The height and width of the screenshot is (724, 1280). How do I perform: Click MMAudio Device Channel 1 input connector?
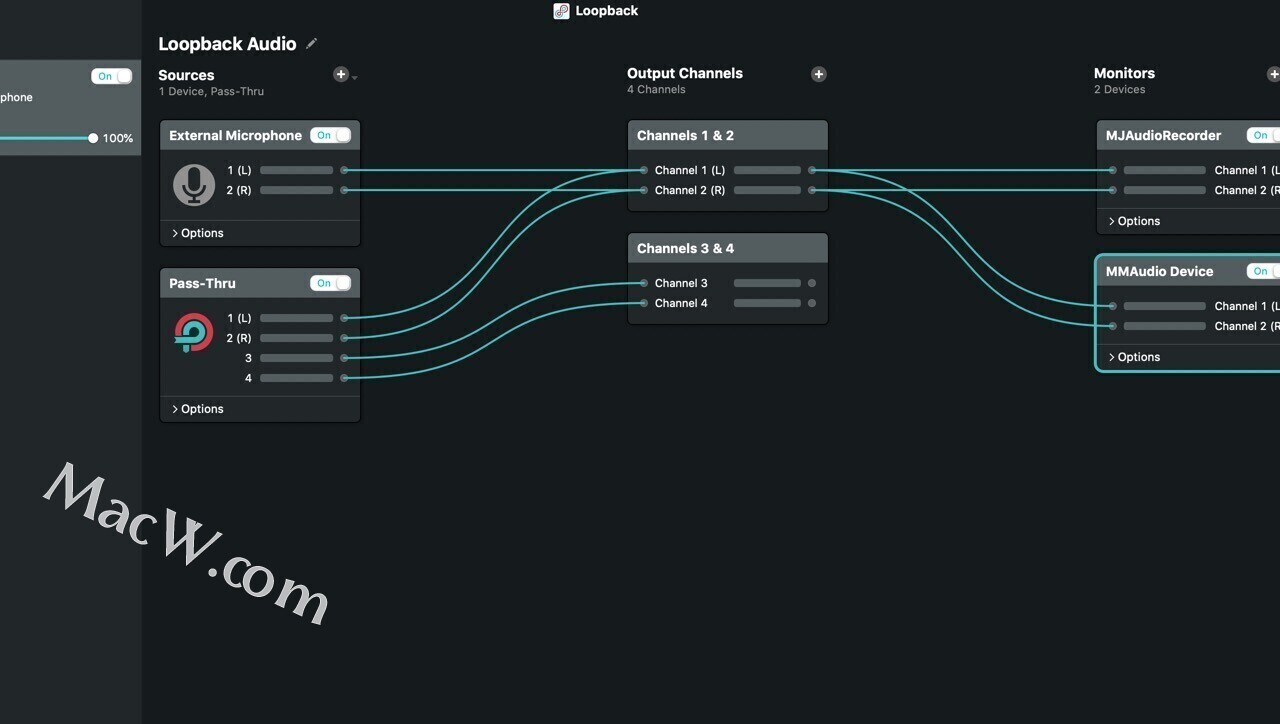[1113, 306]
